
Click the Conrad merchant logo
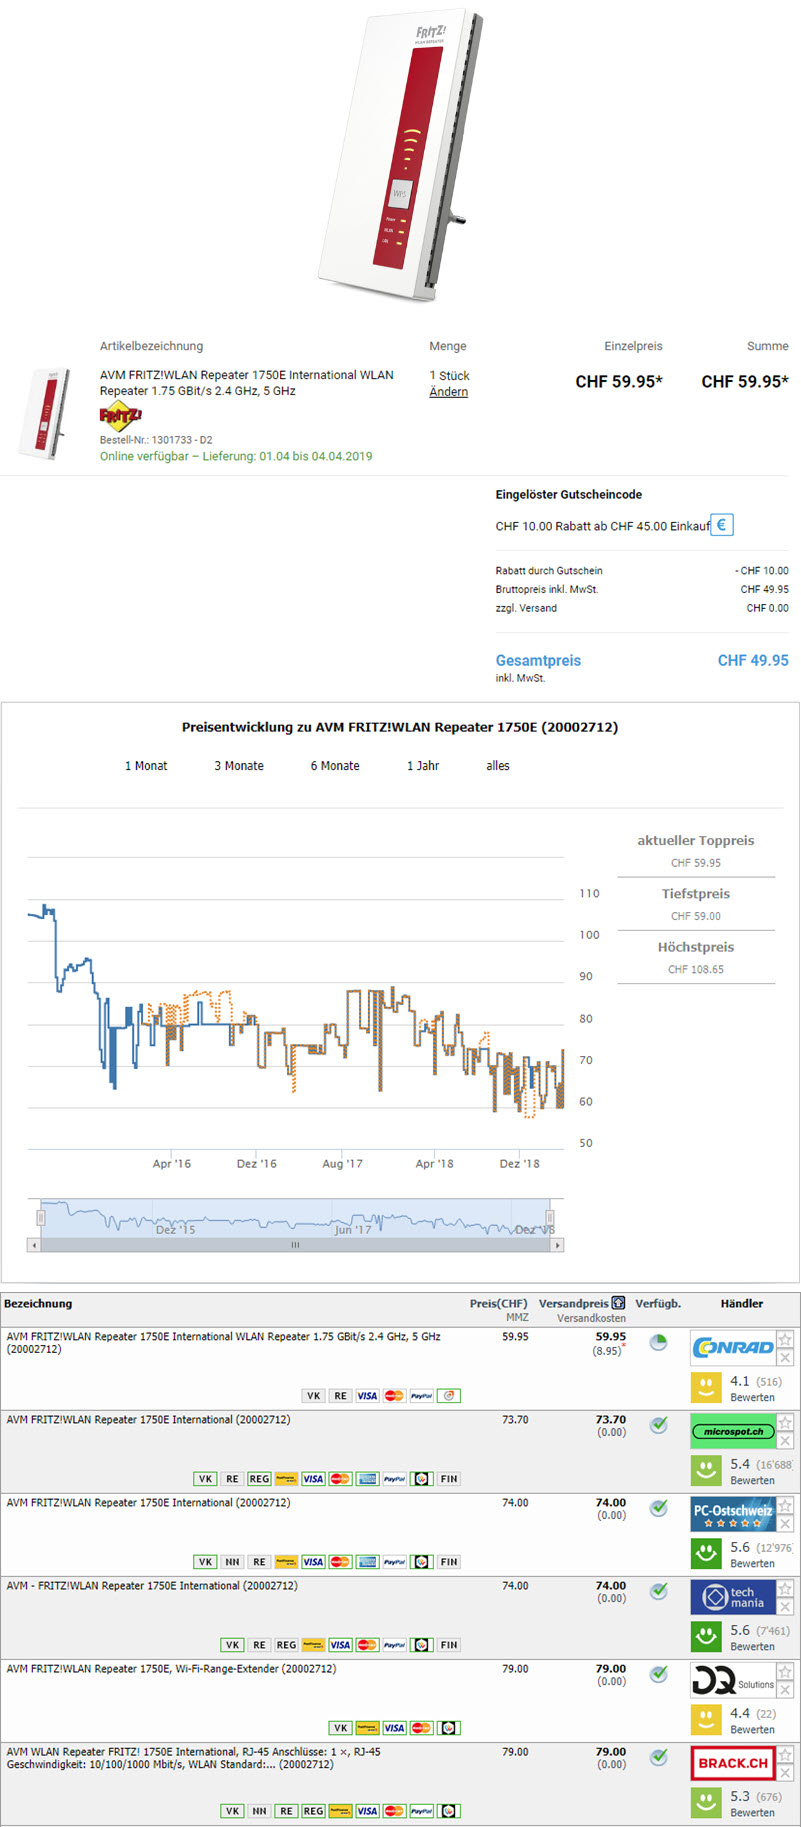pos(732,1348)
